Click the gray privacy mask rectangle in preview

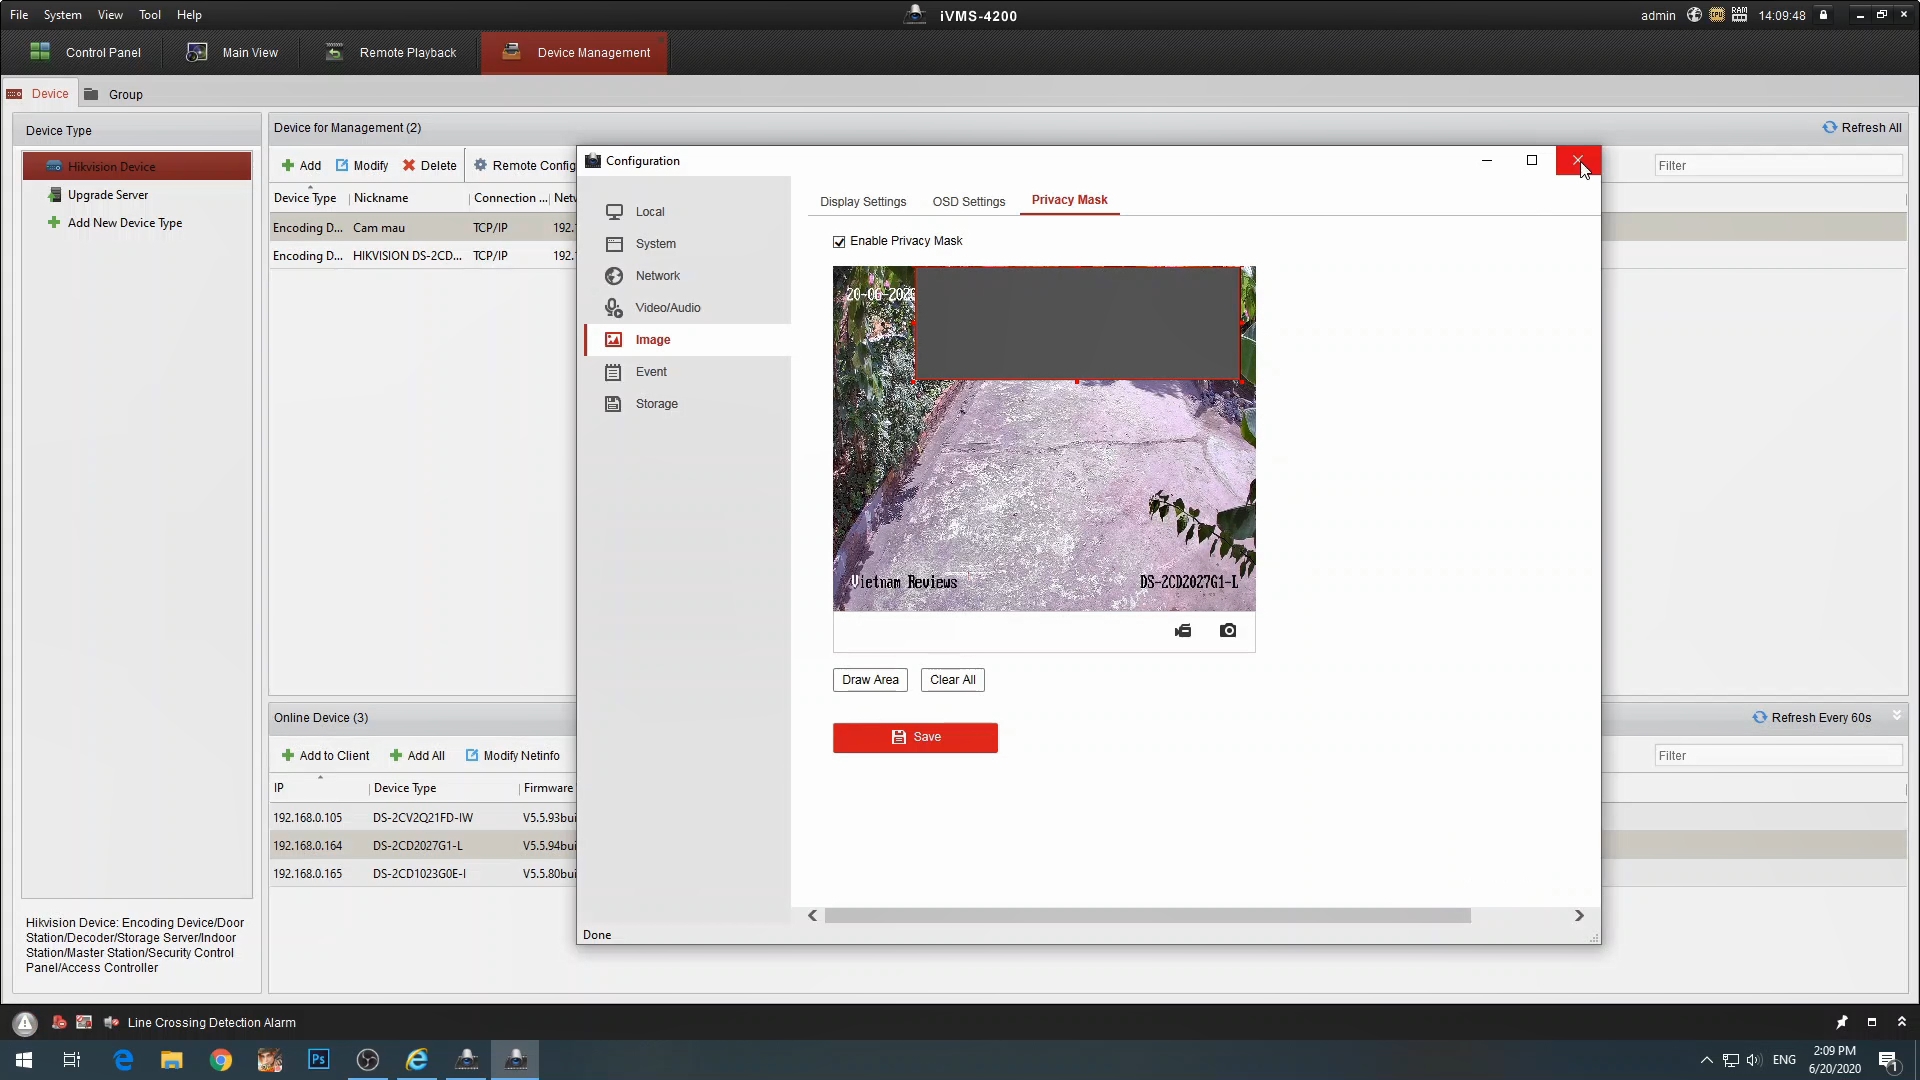(x=1077, y=323)
